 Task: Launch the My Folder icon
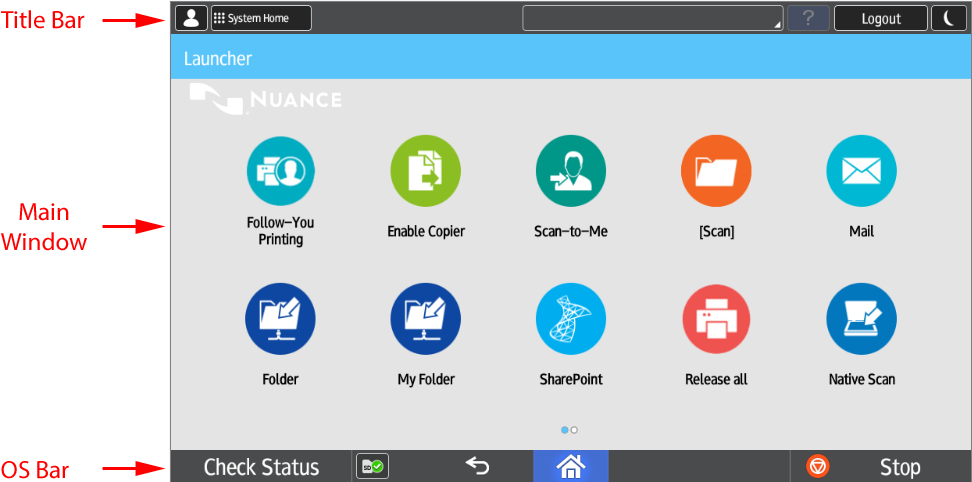coord(425,319)
